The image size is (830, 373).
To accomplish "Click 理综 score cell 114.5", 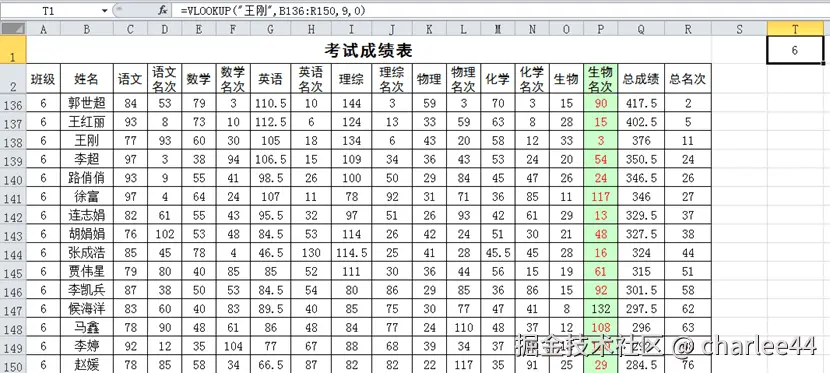I will point(351,253).
